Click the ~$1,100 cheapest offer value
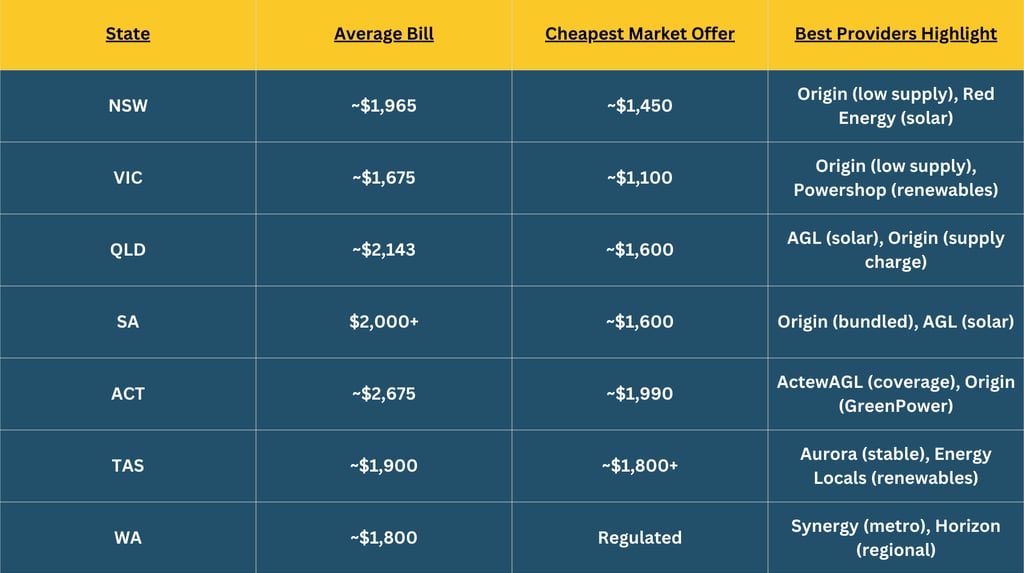 coord(640,178)
